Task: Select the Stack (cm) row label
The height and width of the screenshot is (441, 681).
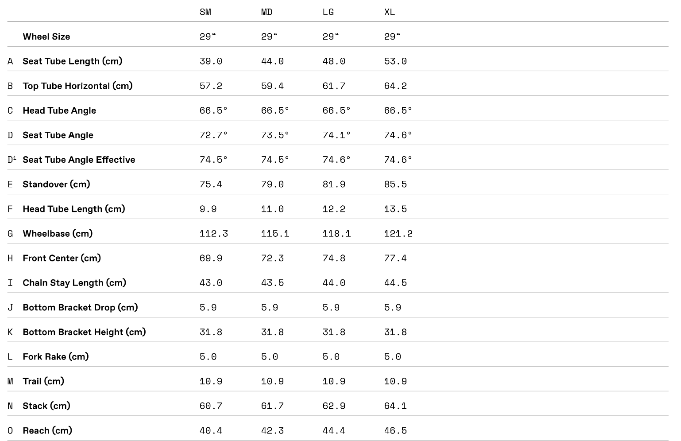Action: tap(46, 406)
